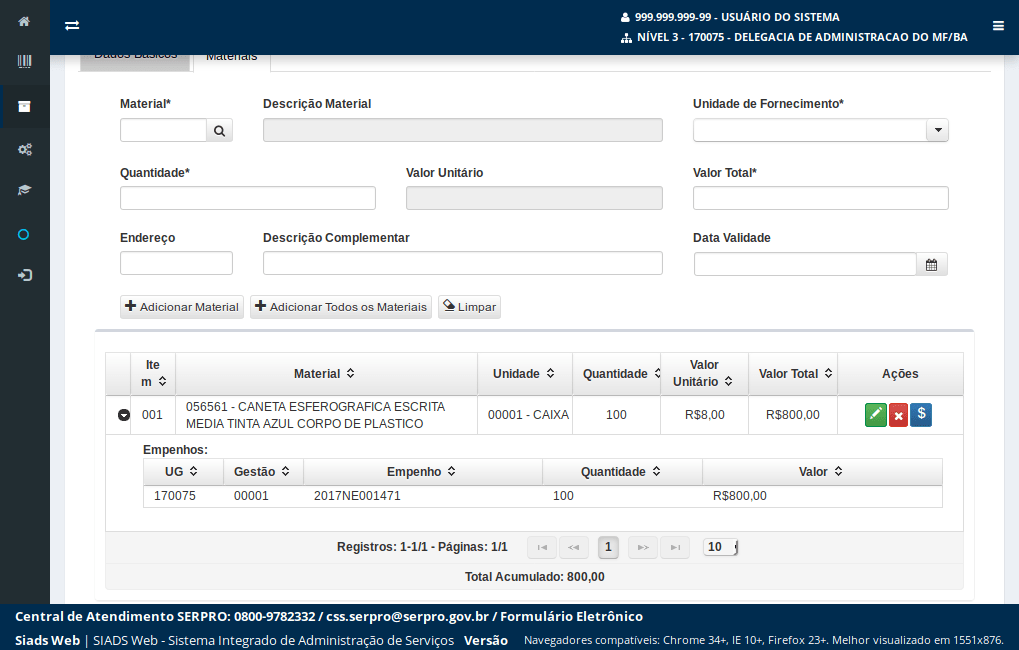Sort Empenhos by Quantidade column
The height and width of the screenshot is (650, 1019).
(622, 472)
